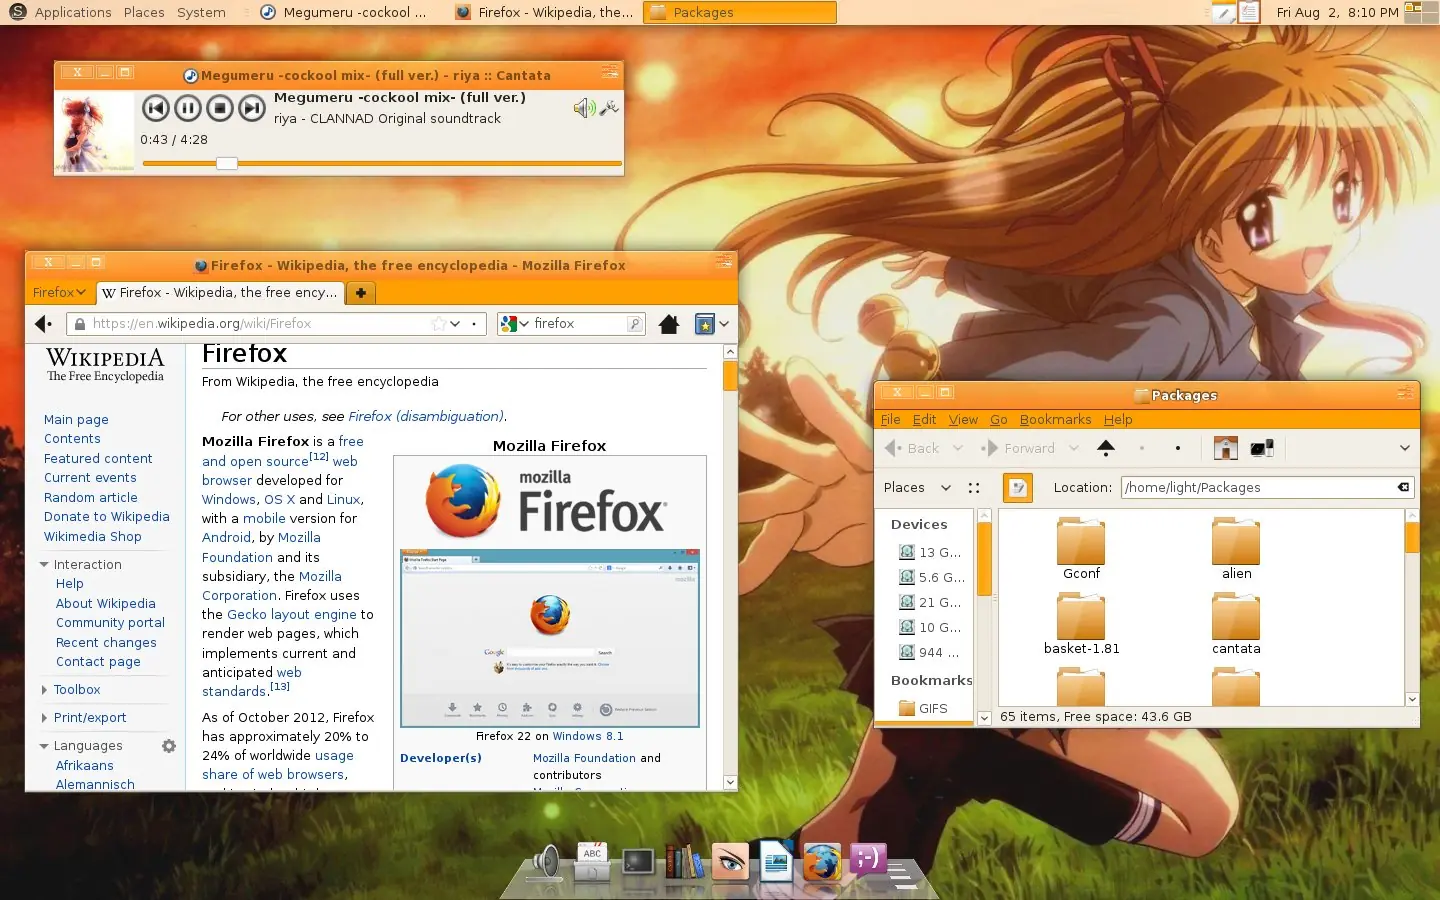Open the Calibre books icon in the dock
This screenshot has height=900, width=1440.
coord(685,862)
